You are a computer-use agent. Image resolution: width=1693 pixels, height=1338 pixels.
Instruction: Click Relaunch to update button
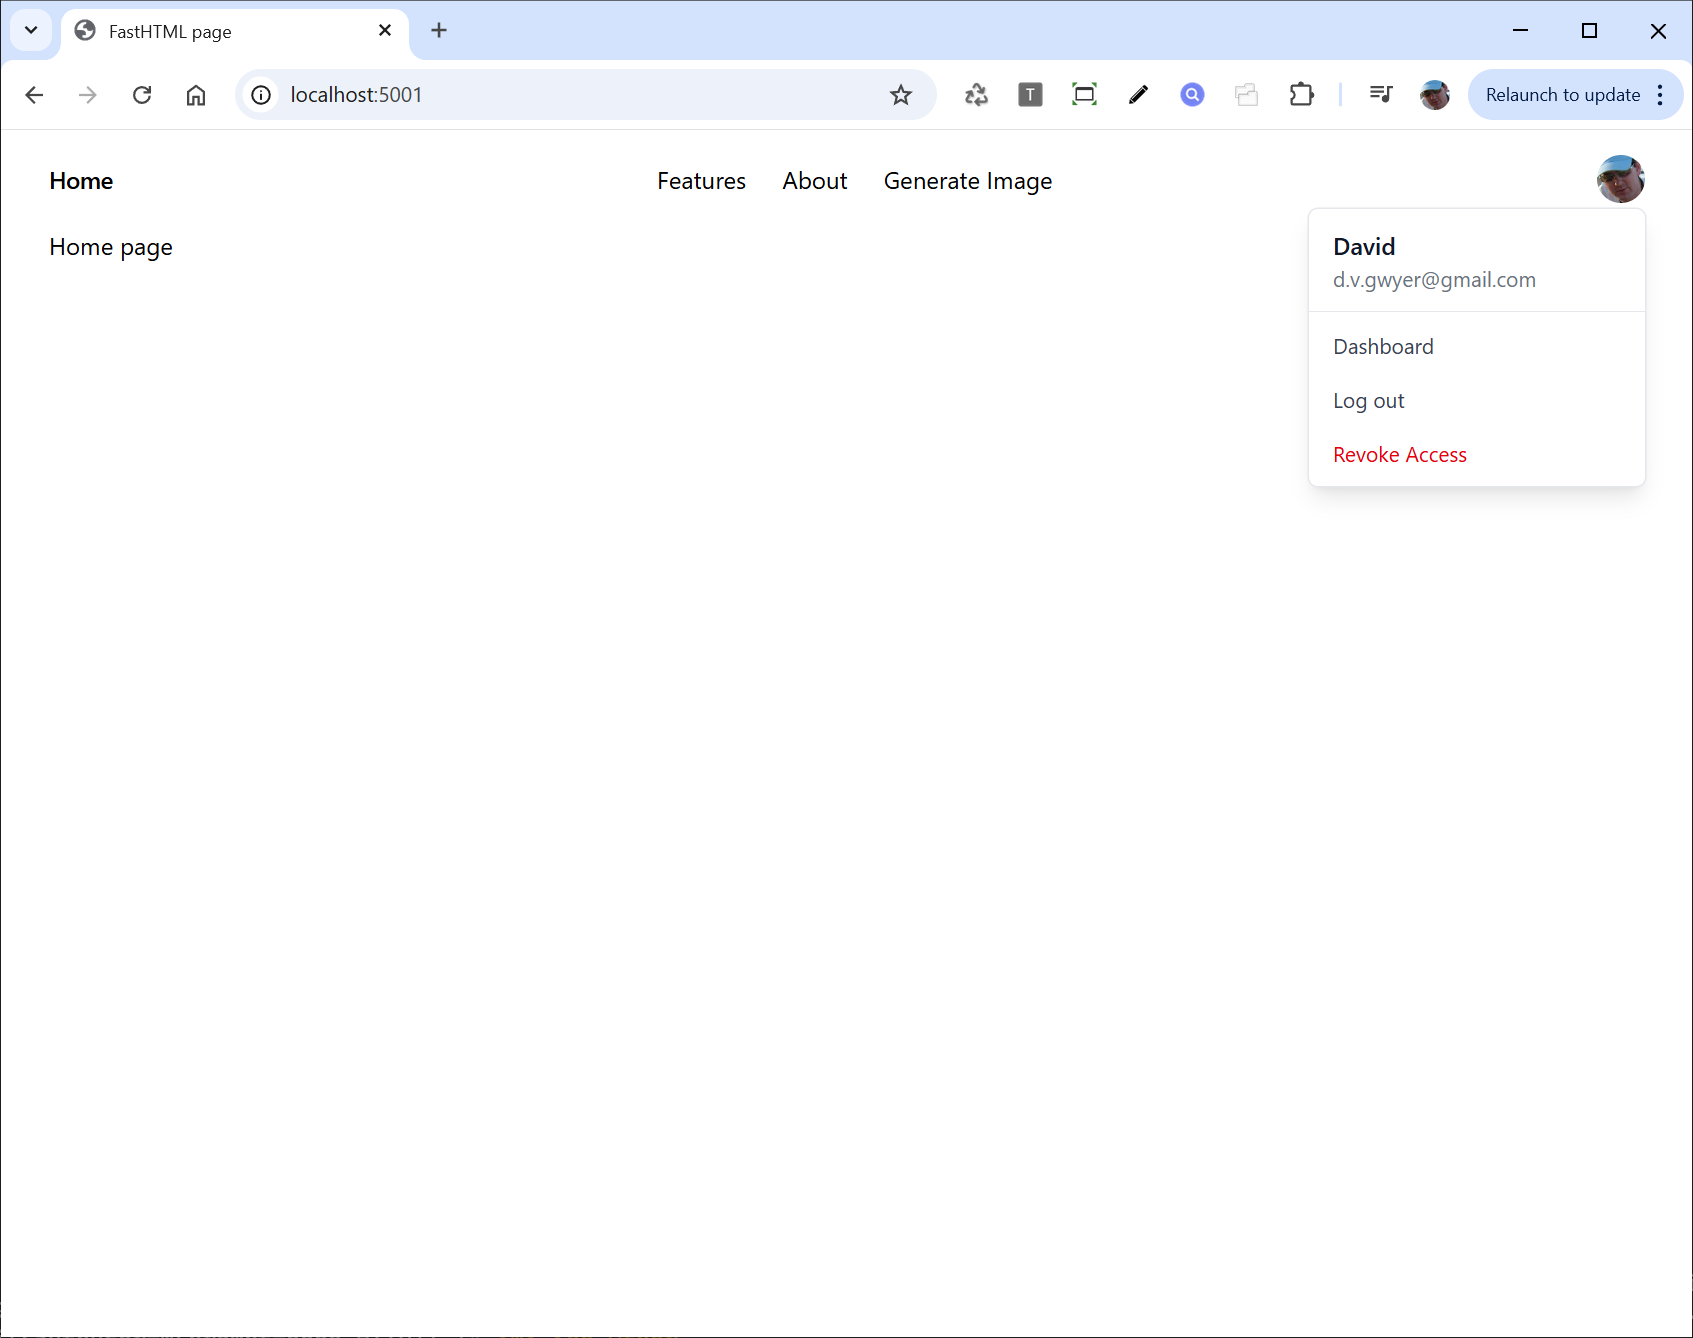pos(1562,95)
